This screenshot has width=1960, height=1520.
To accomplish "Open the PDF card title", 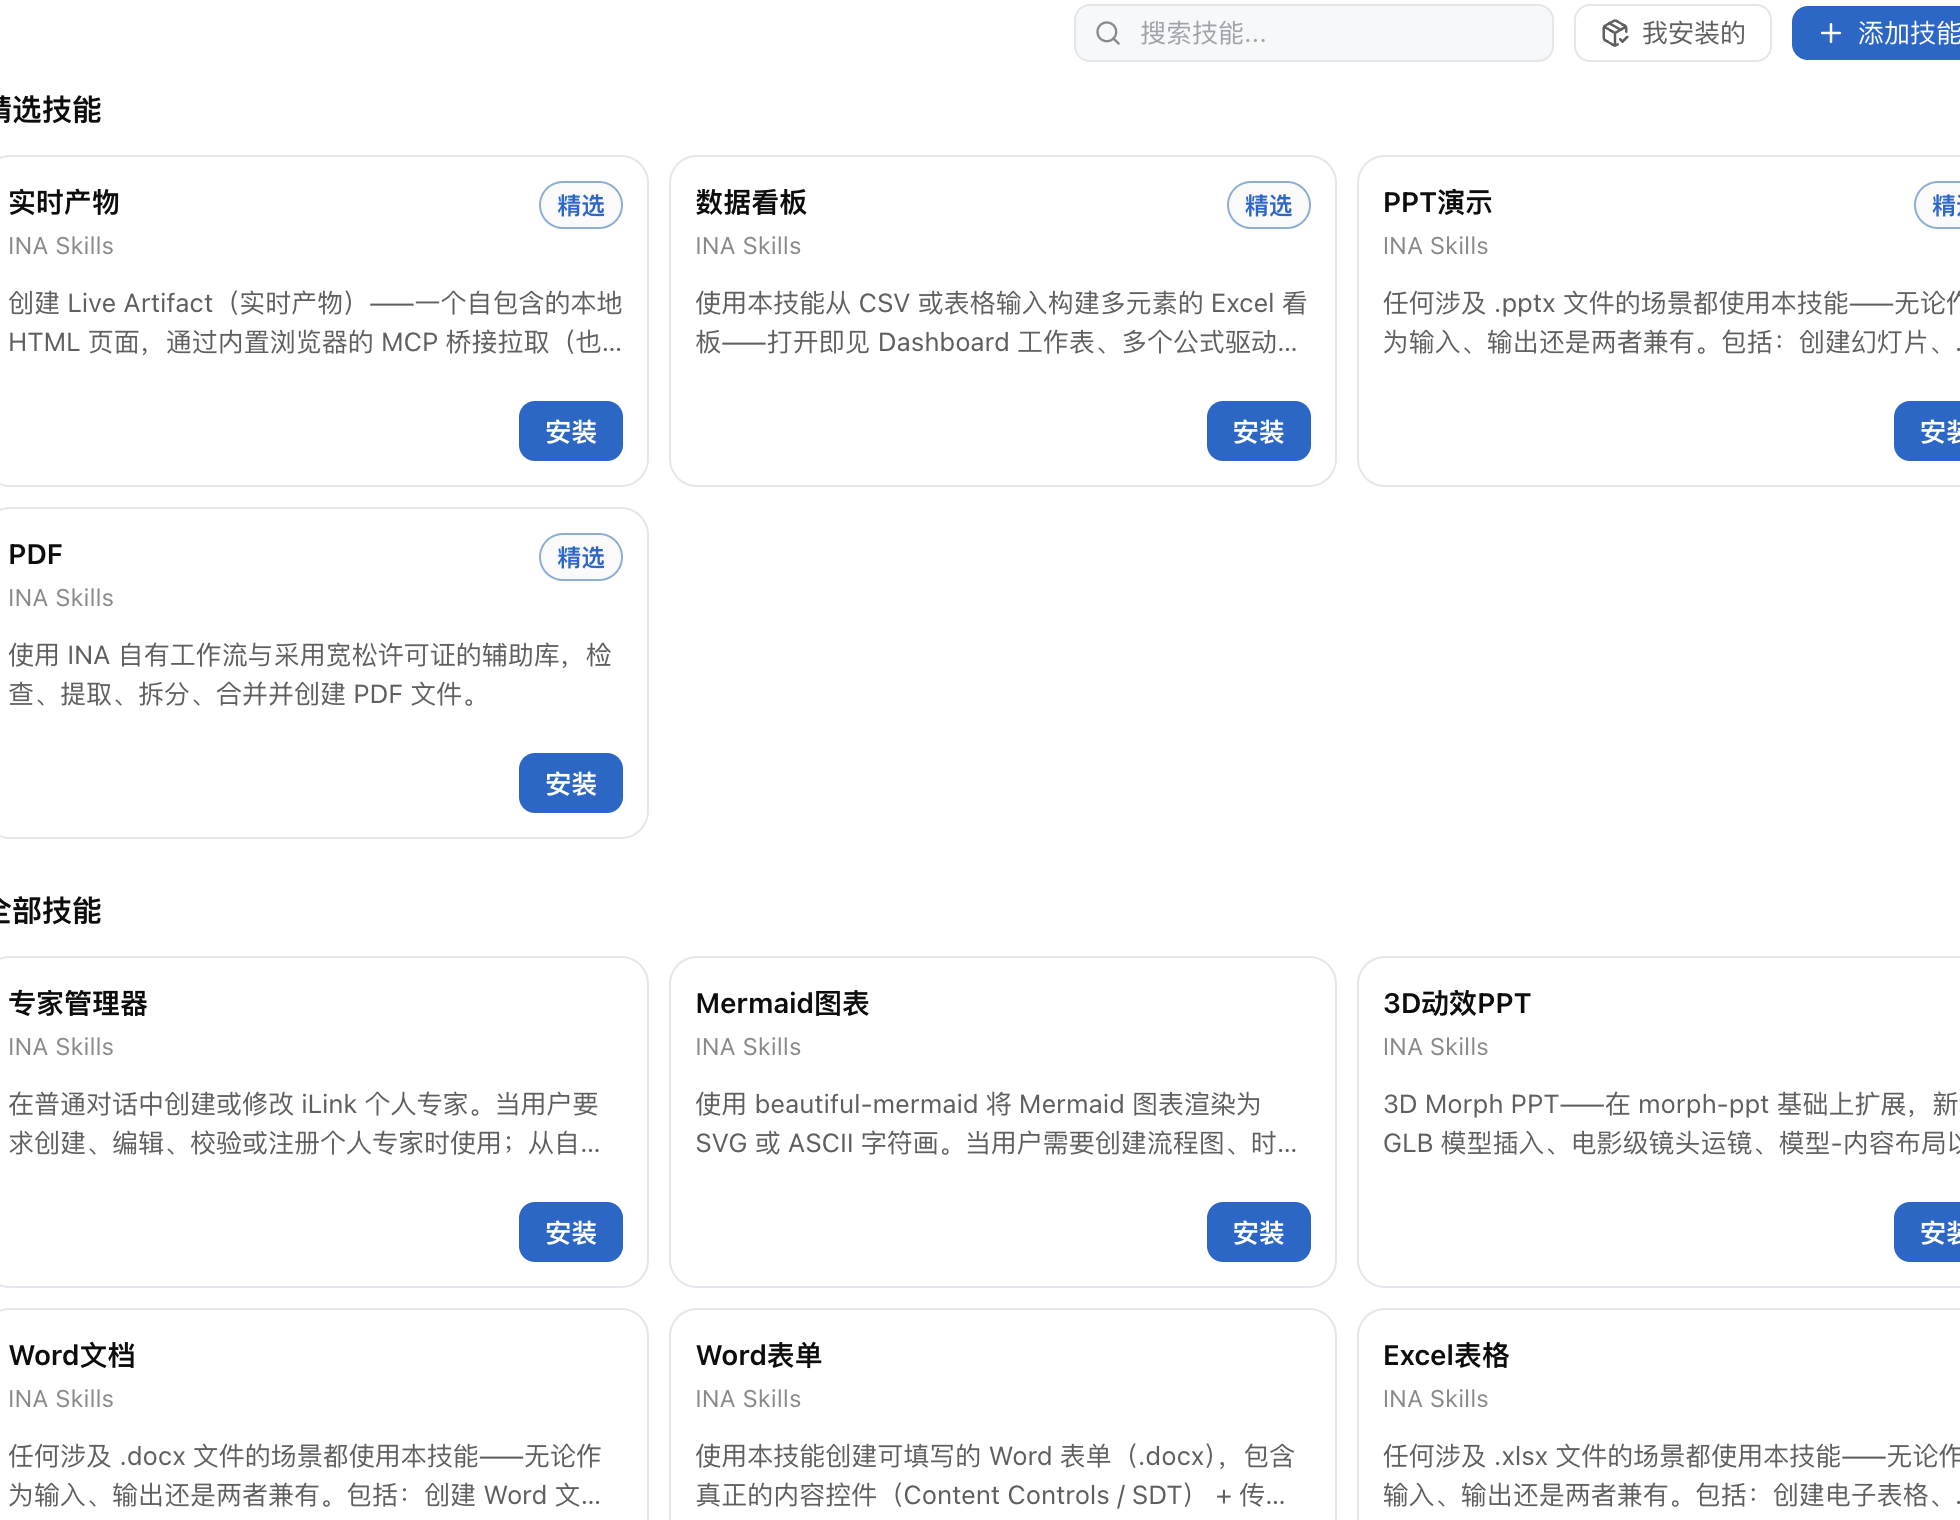I will (35, 554).
